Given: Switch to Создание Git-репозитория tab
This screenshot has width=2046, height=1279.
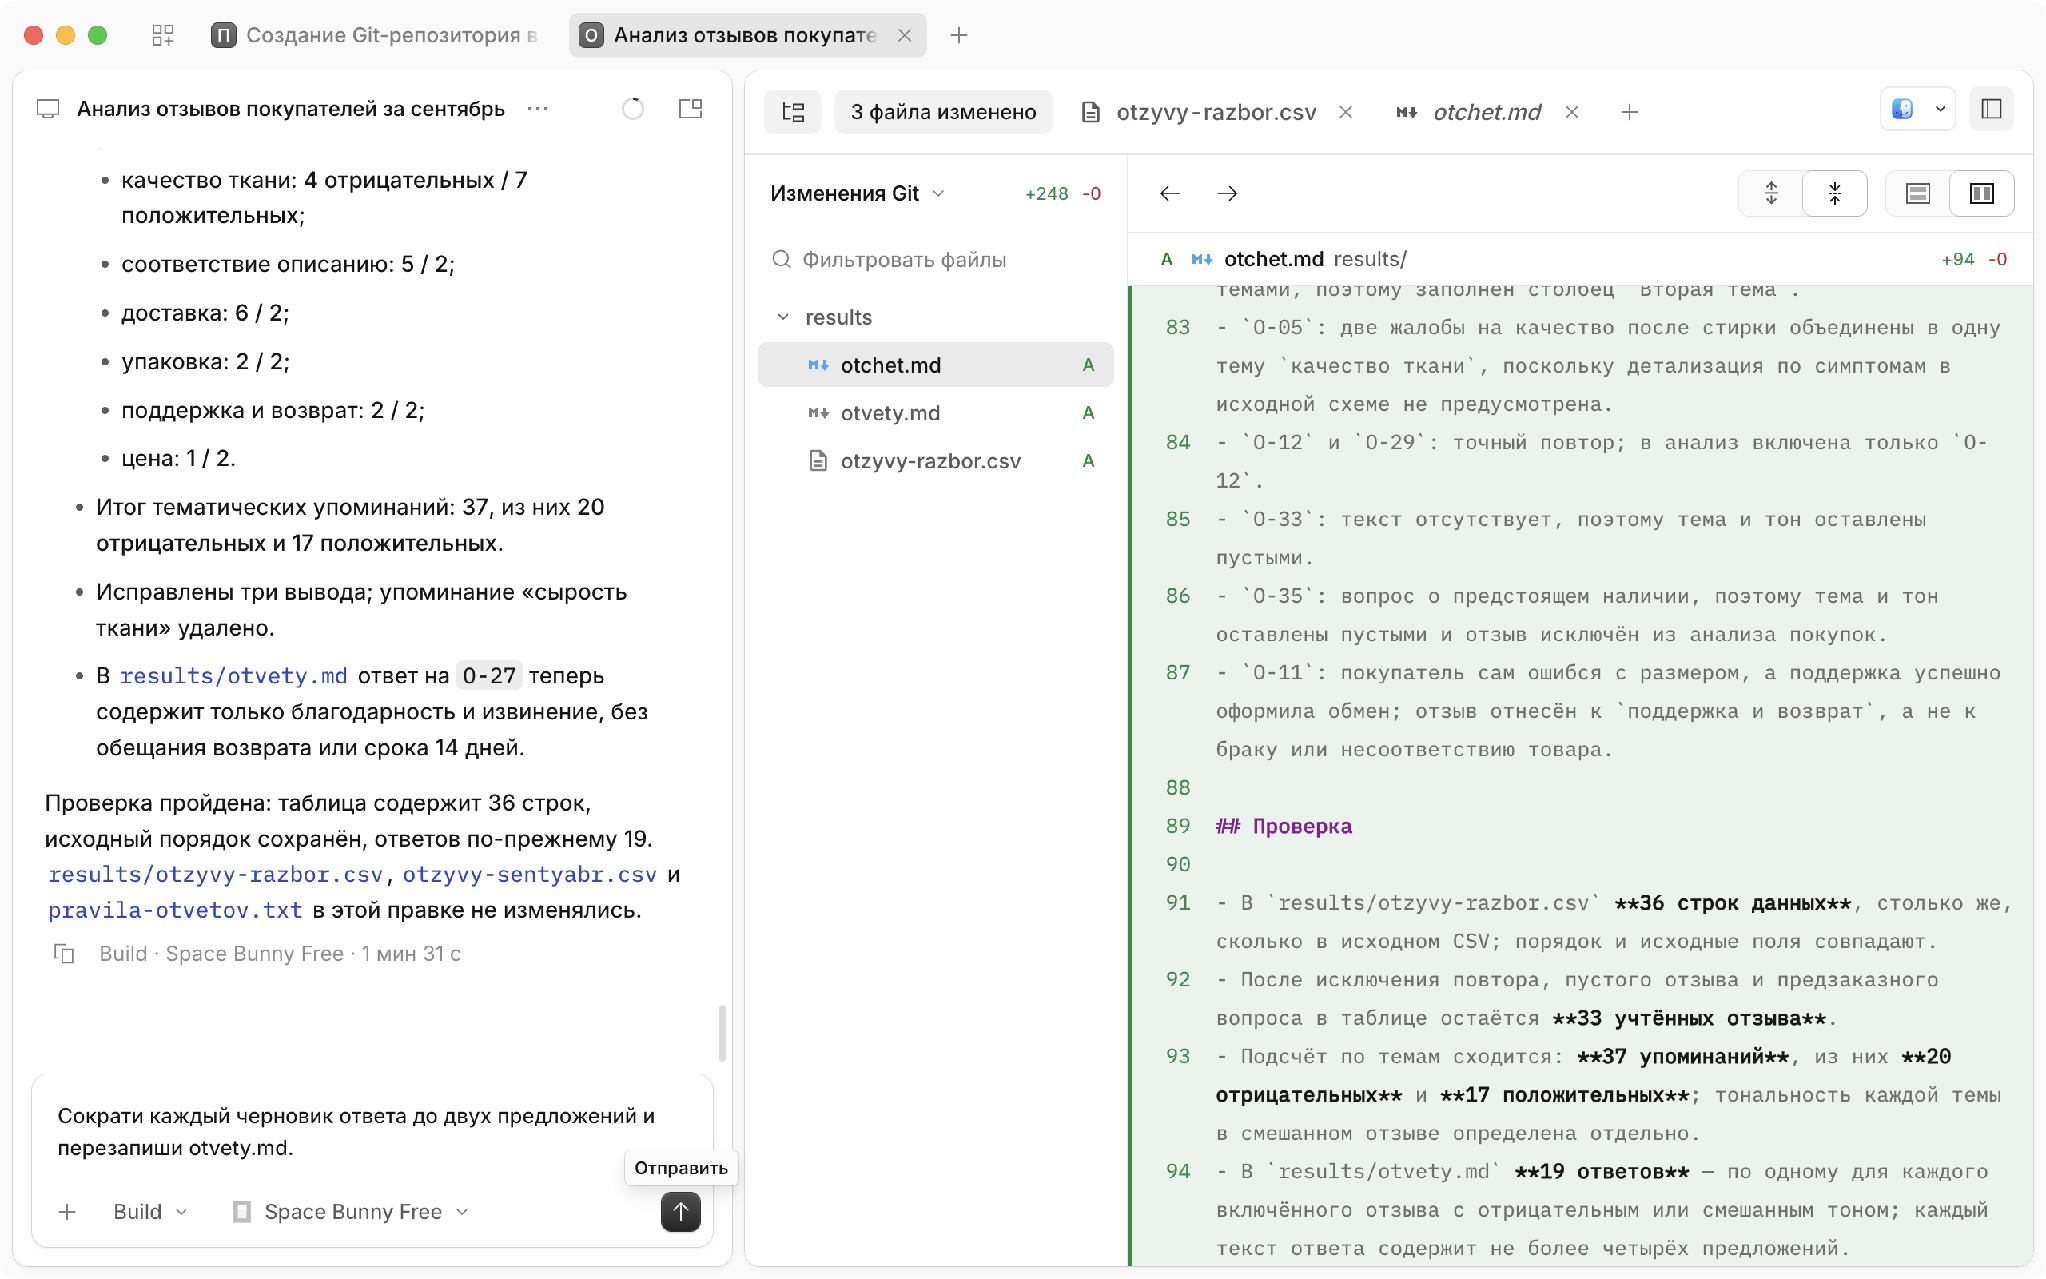Looking at the screenshot, I should (375, 36).
